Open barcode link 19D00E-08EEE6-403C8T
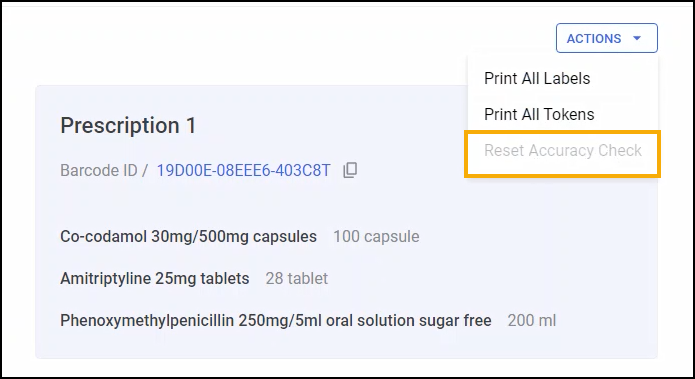695x379 pixels. point(243,170)
